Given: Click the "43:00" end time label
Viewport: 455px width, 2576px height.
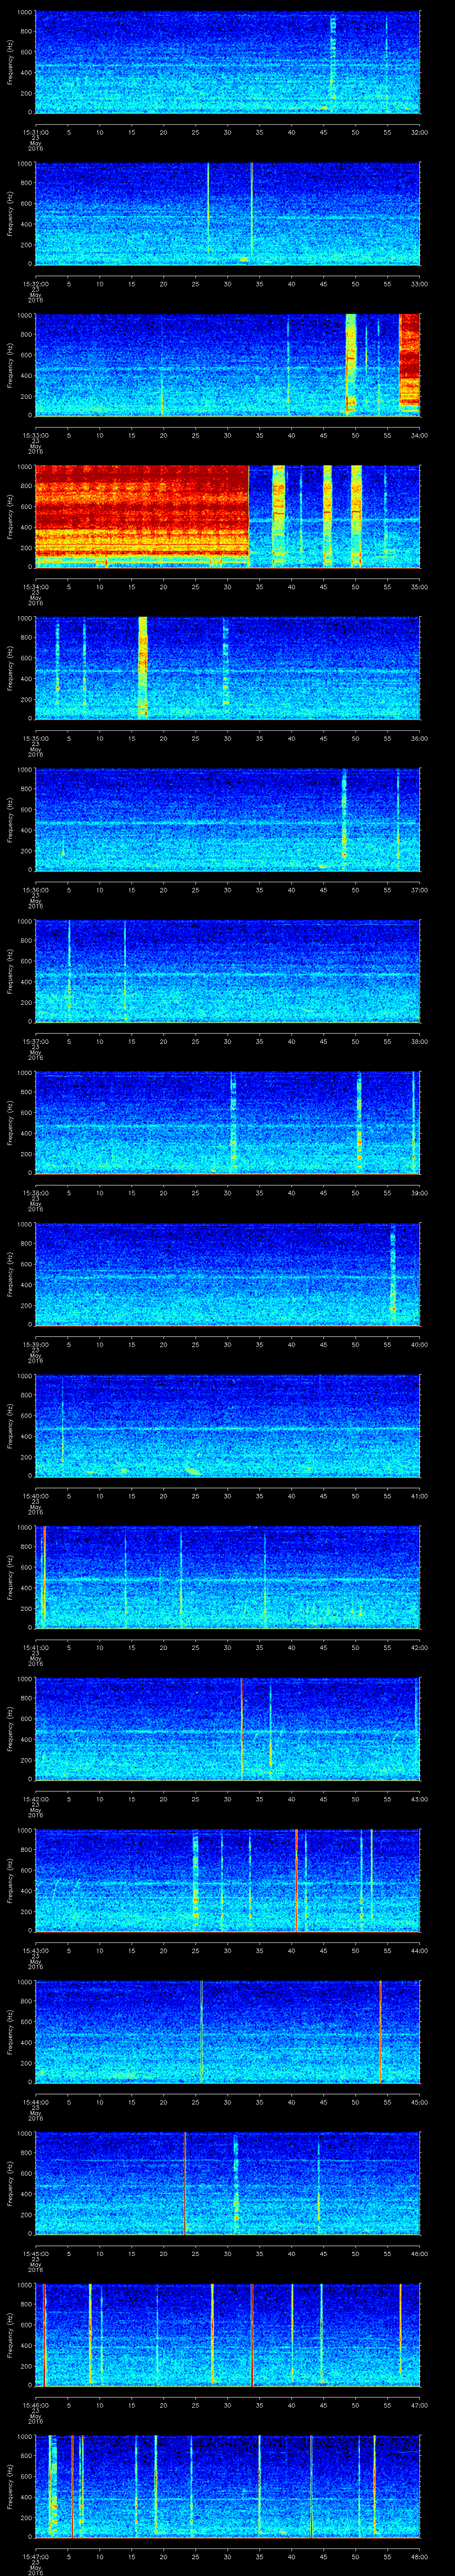Looking at the screenshot, I should [x=419, y=1799].
